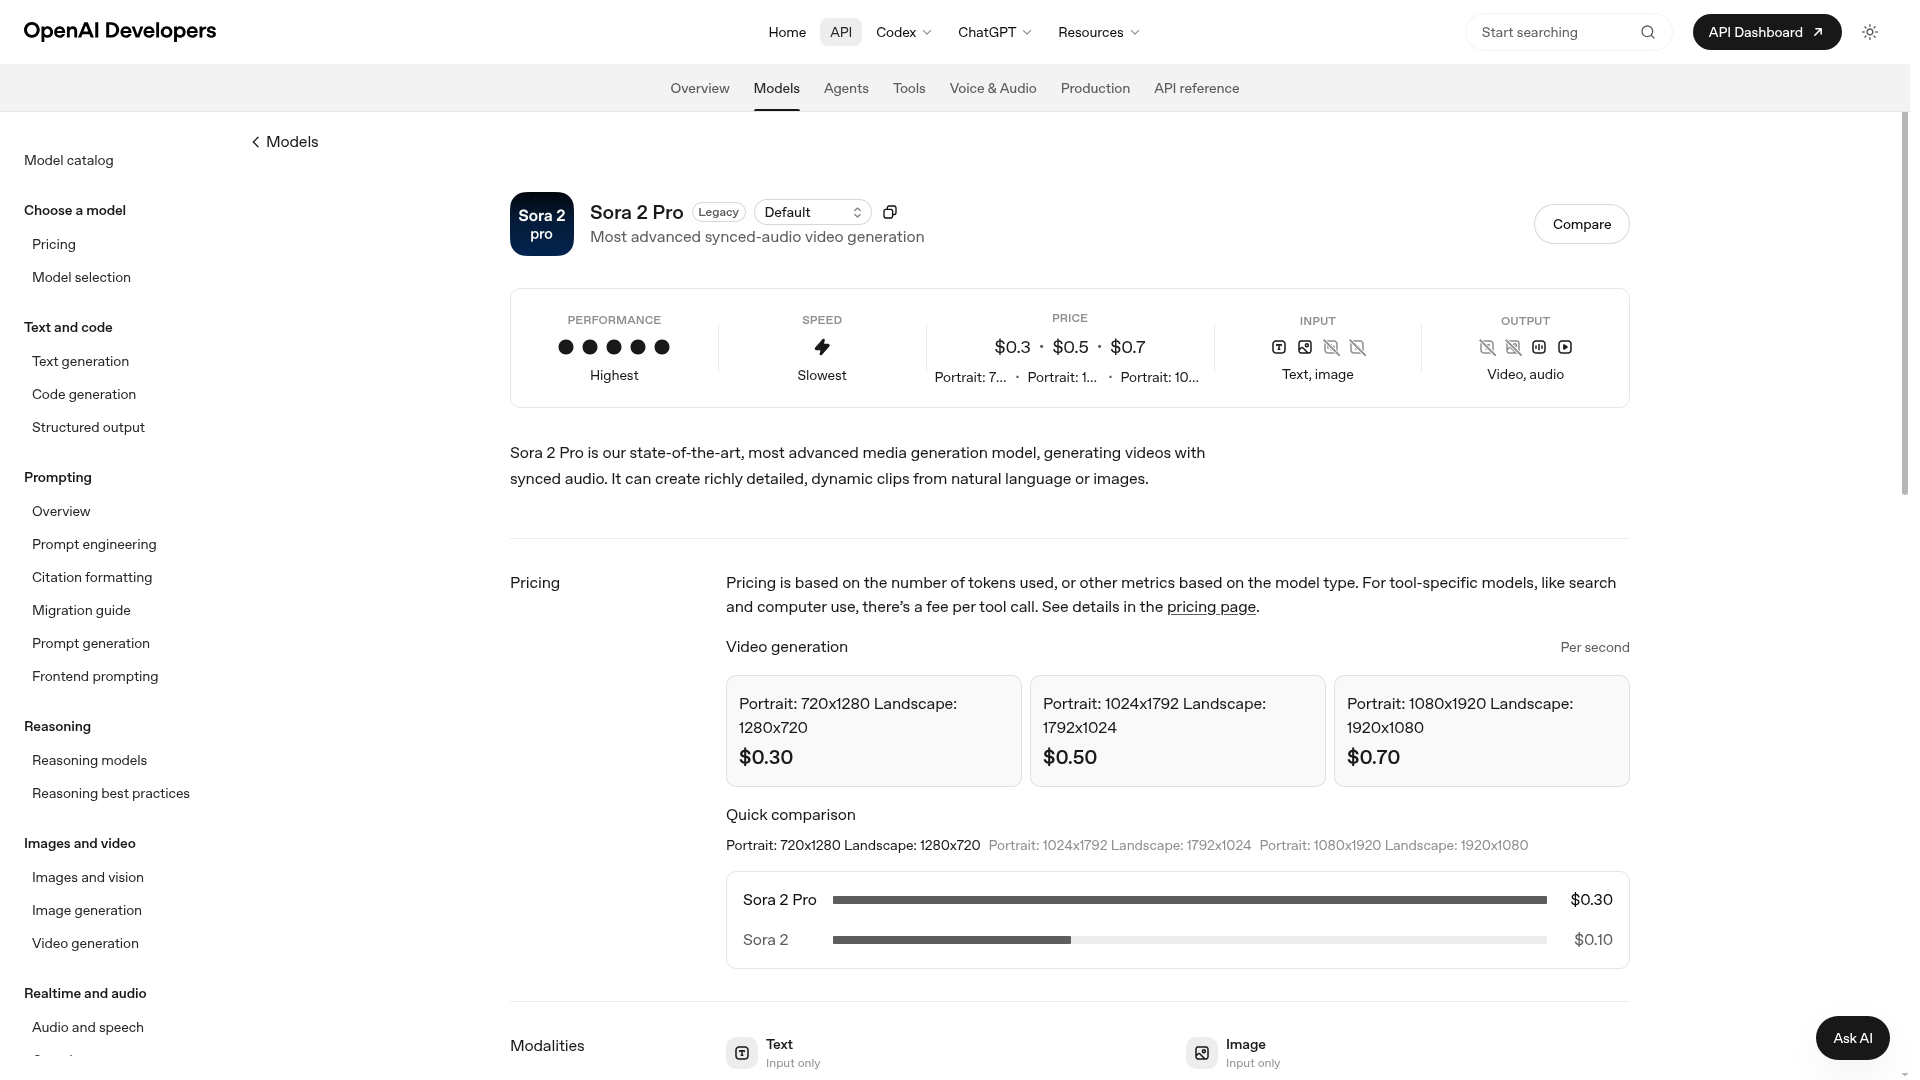The height and width of the screenshot is (1080, 1920).
Task: Click the image input modality icon
Action: point(1305,347)
